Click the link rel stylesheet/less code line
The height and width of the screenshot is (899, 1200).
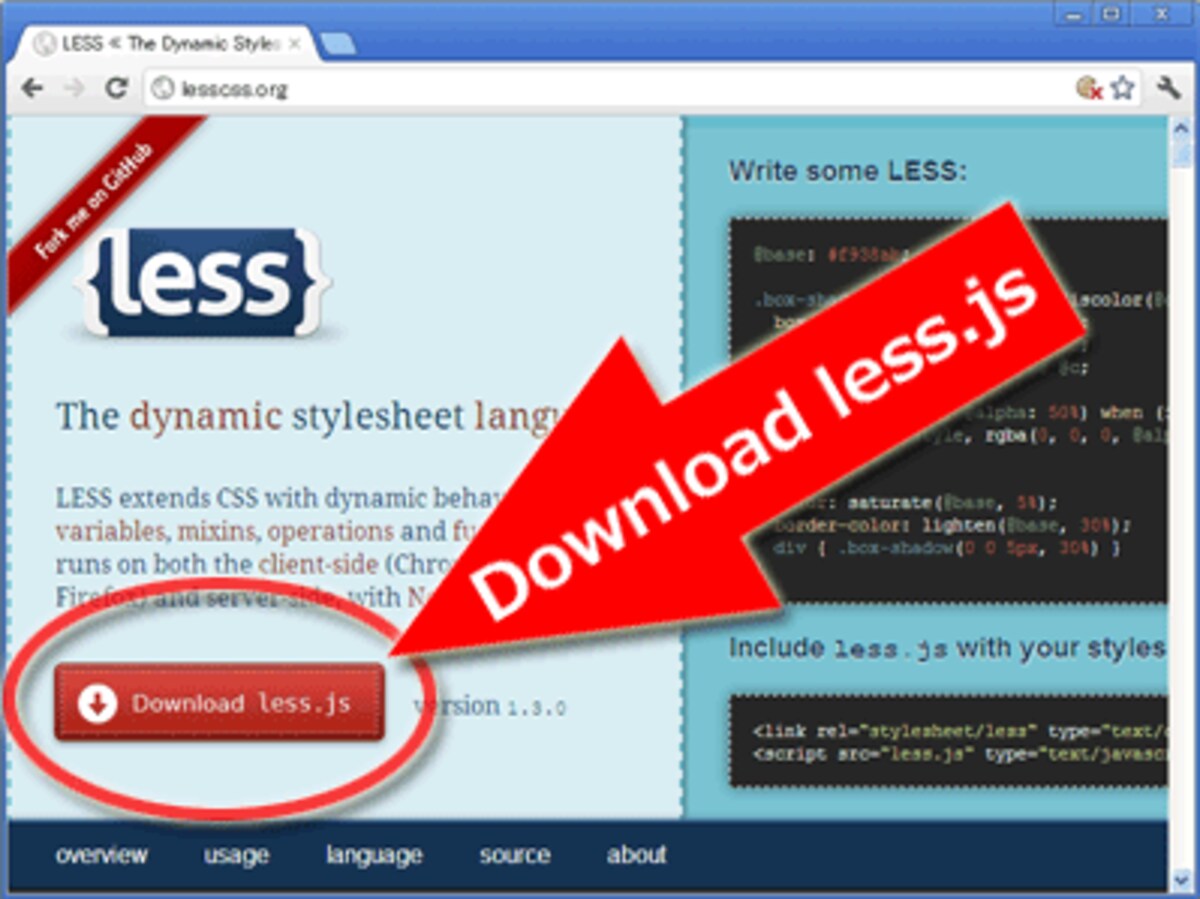[x=958, y=730]
